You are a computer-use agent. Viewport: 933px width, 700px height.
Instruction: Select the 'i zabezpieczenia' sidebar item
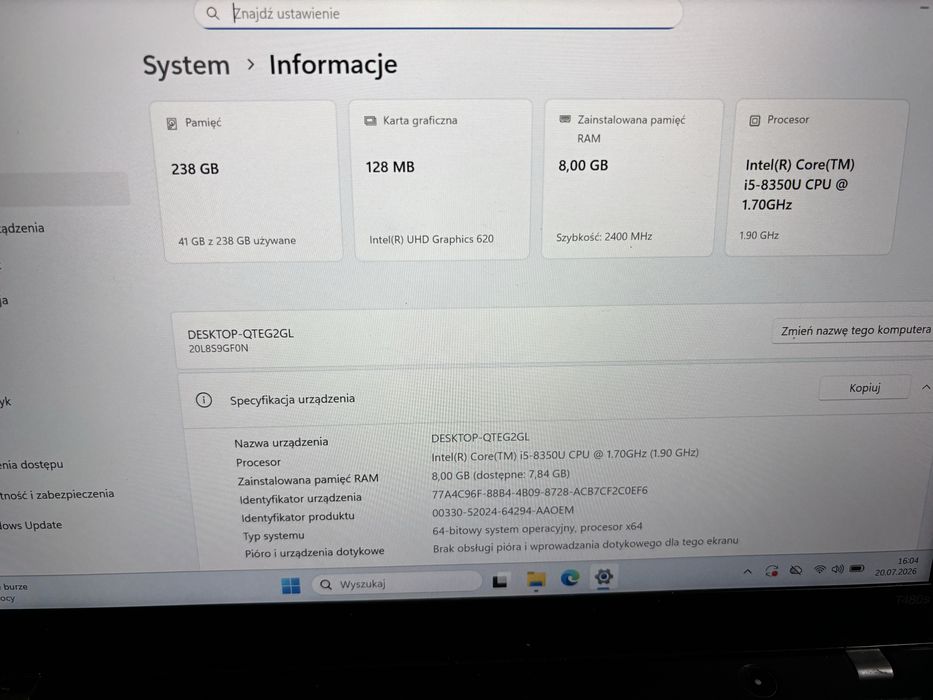(x=57, y=494)
